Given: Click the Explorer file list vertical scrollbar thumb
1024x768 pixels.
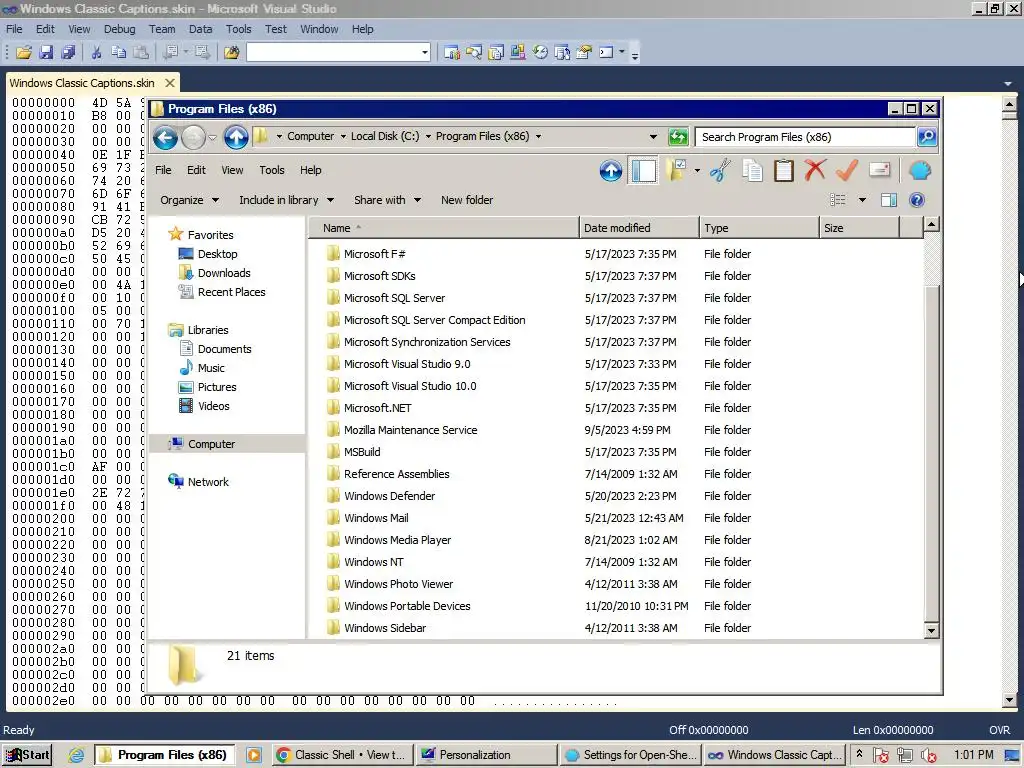Looking at the screenshot, I should (x=932, y=452).
